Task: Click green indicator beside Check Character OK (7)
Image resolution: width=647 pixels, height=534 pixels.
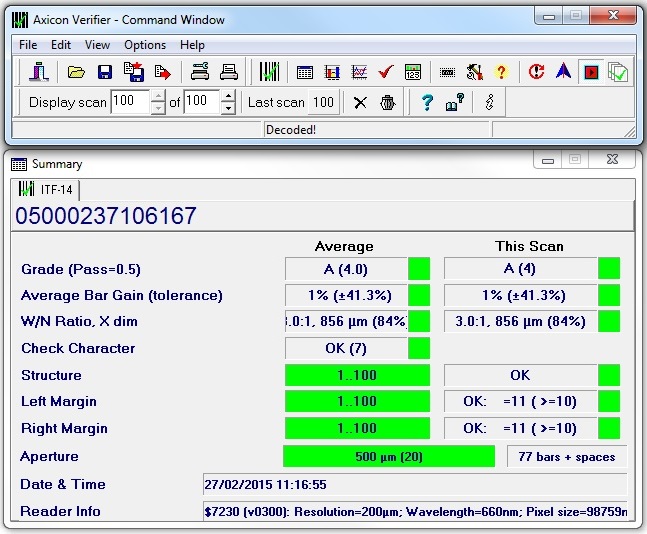Action: click(419, 348)
